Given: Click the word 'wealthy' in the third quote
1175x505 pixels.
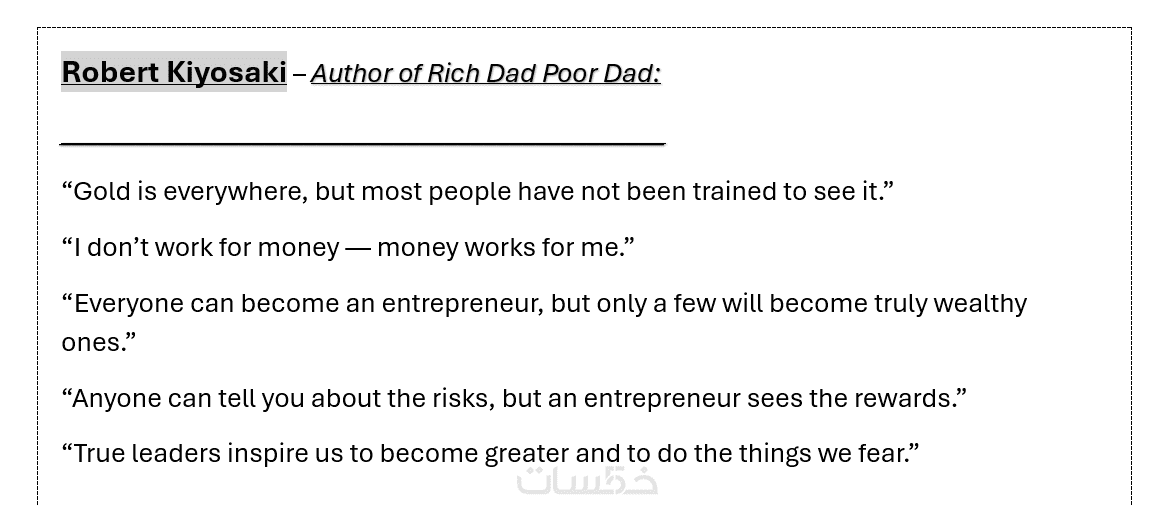Looking at the screenshot, I should pos(981,303).
